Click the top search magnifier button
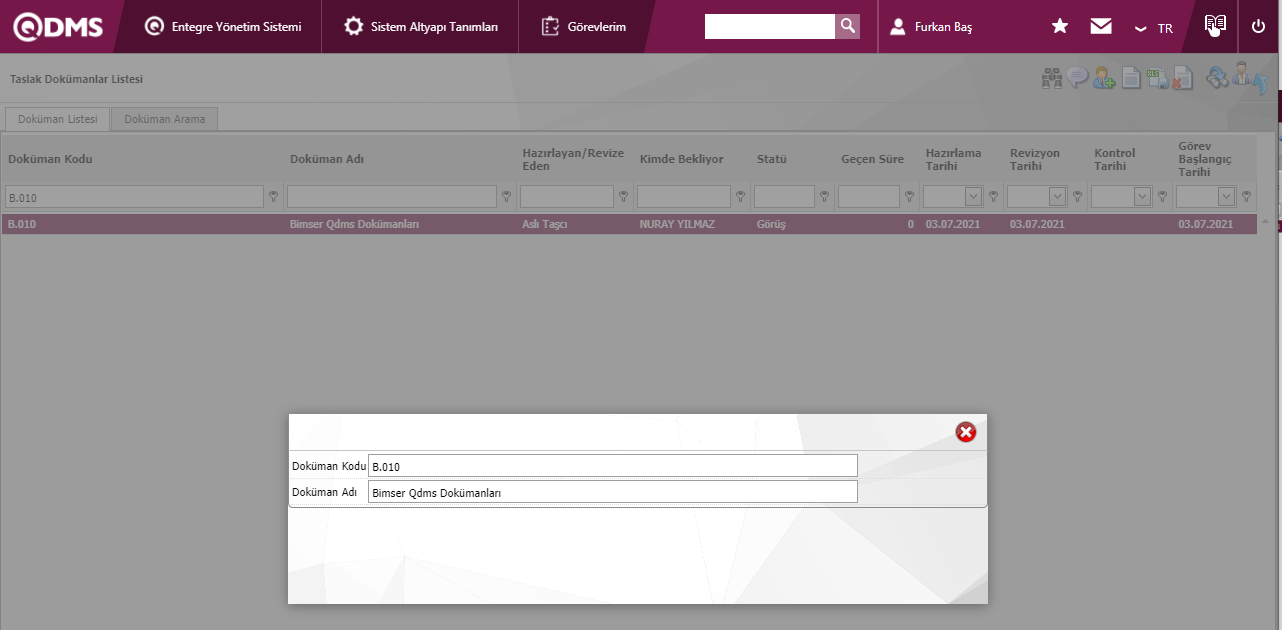 coord(847,26)
